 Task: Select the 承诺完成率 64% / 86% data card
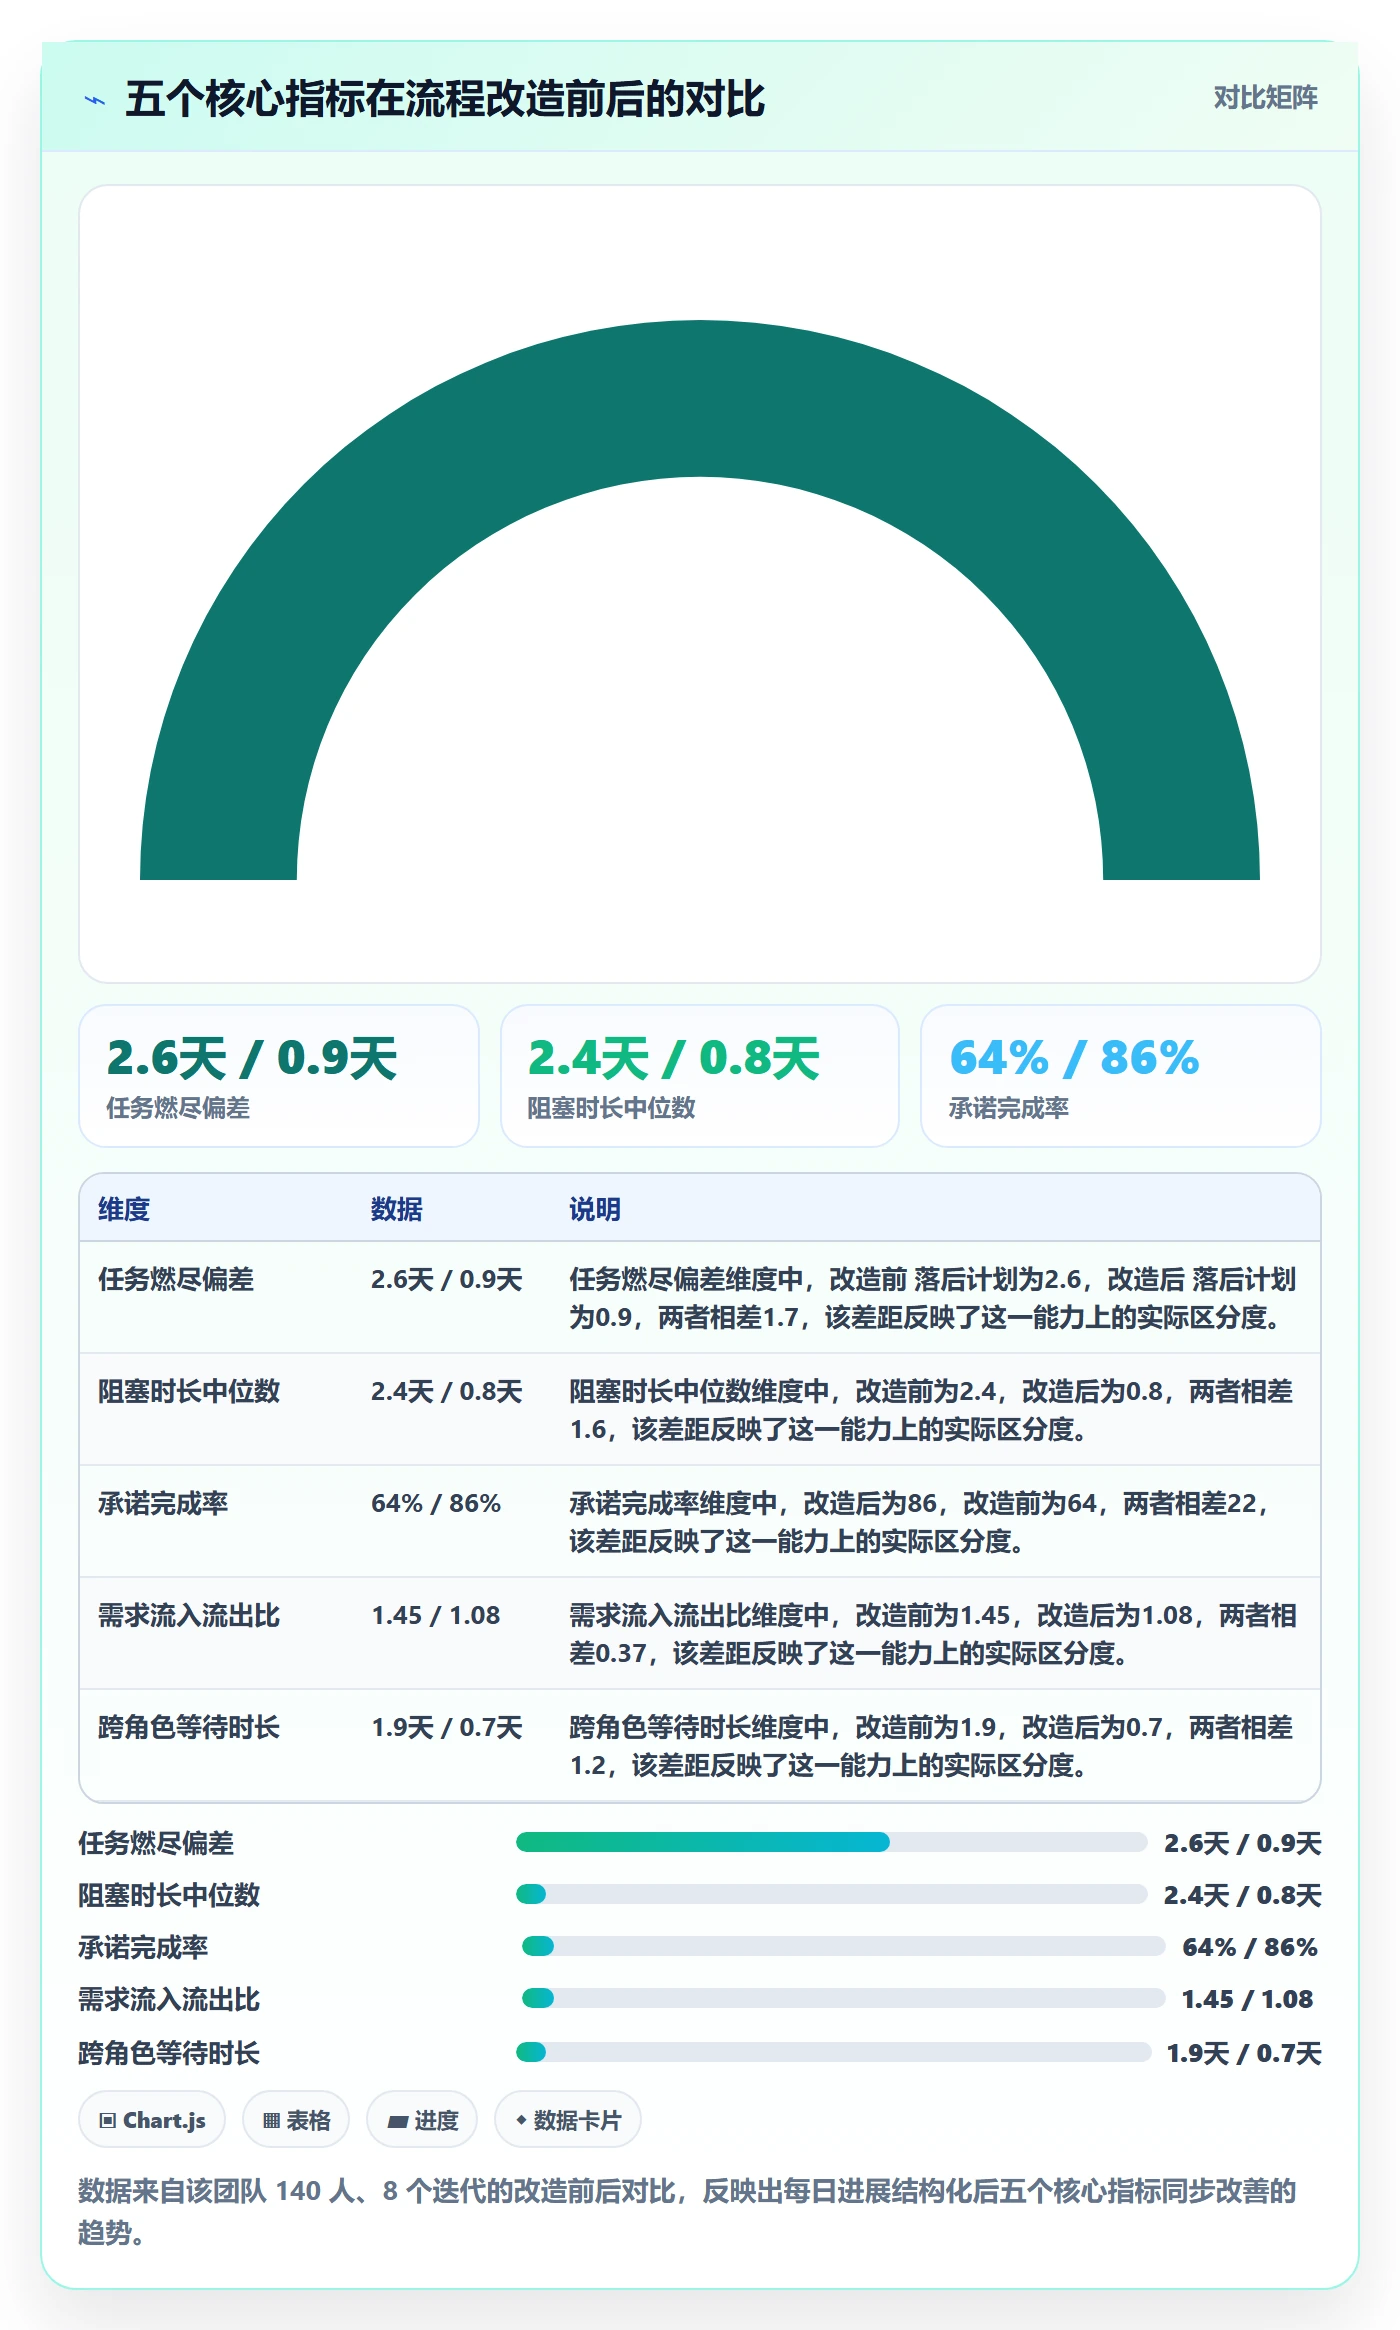click(1121, 1076)
